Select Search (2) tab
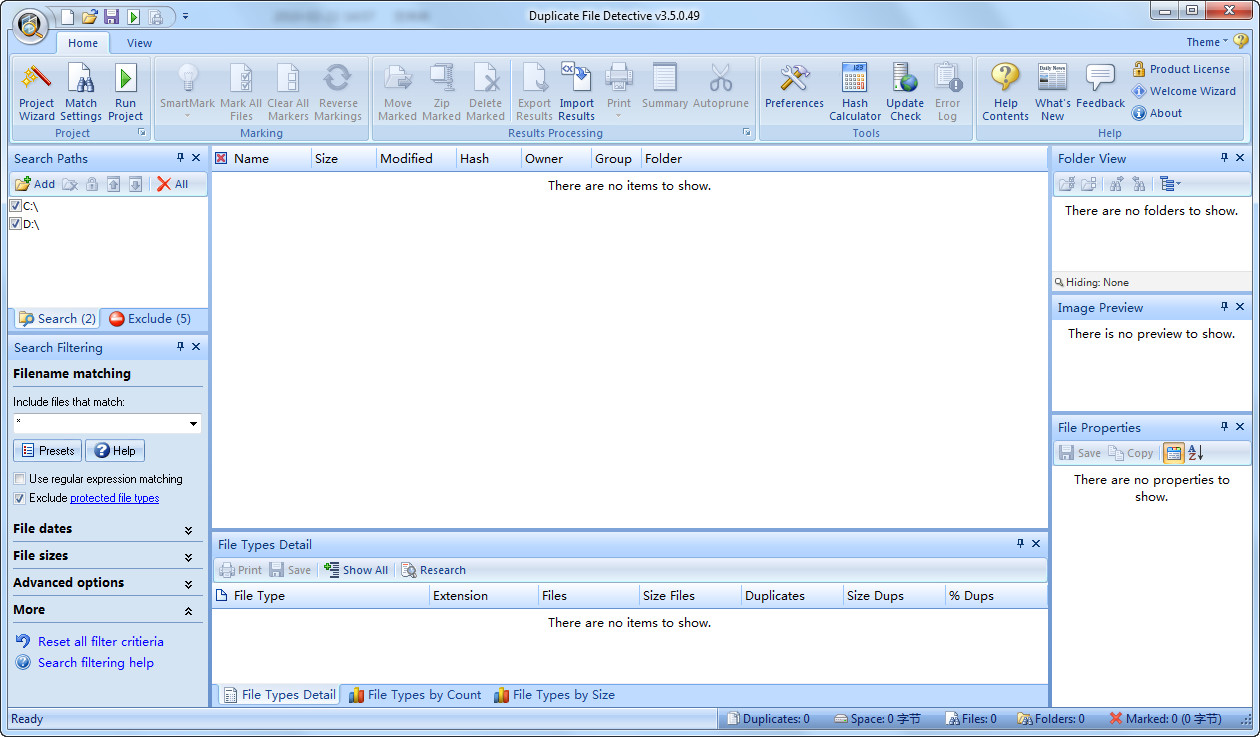 tap(57, 319)
